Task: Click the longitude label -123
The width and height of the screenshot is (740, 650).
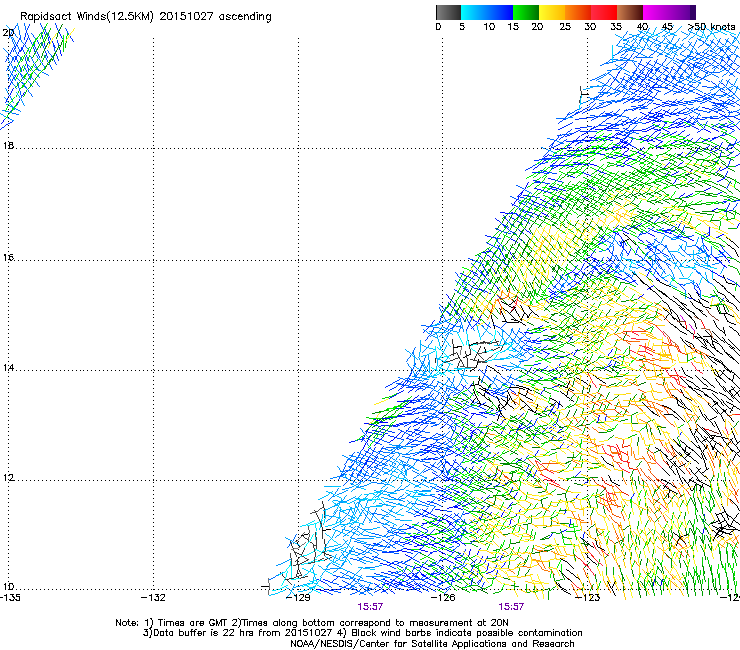Action: point(588,598)
